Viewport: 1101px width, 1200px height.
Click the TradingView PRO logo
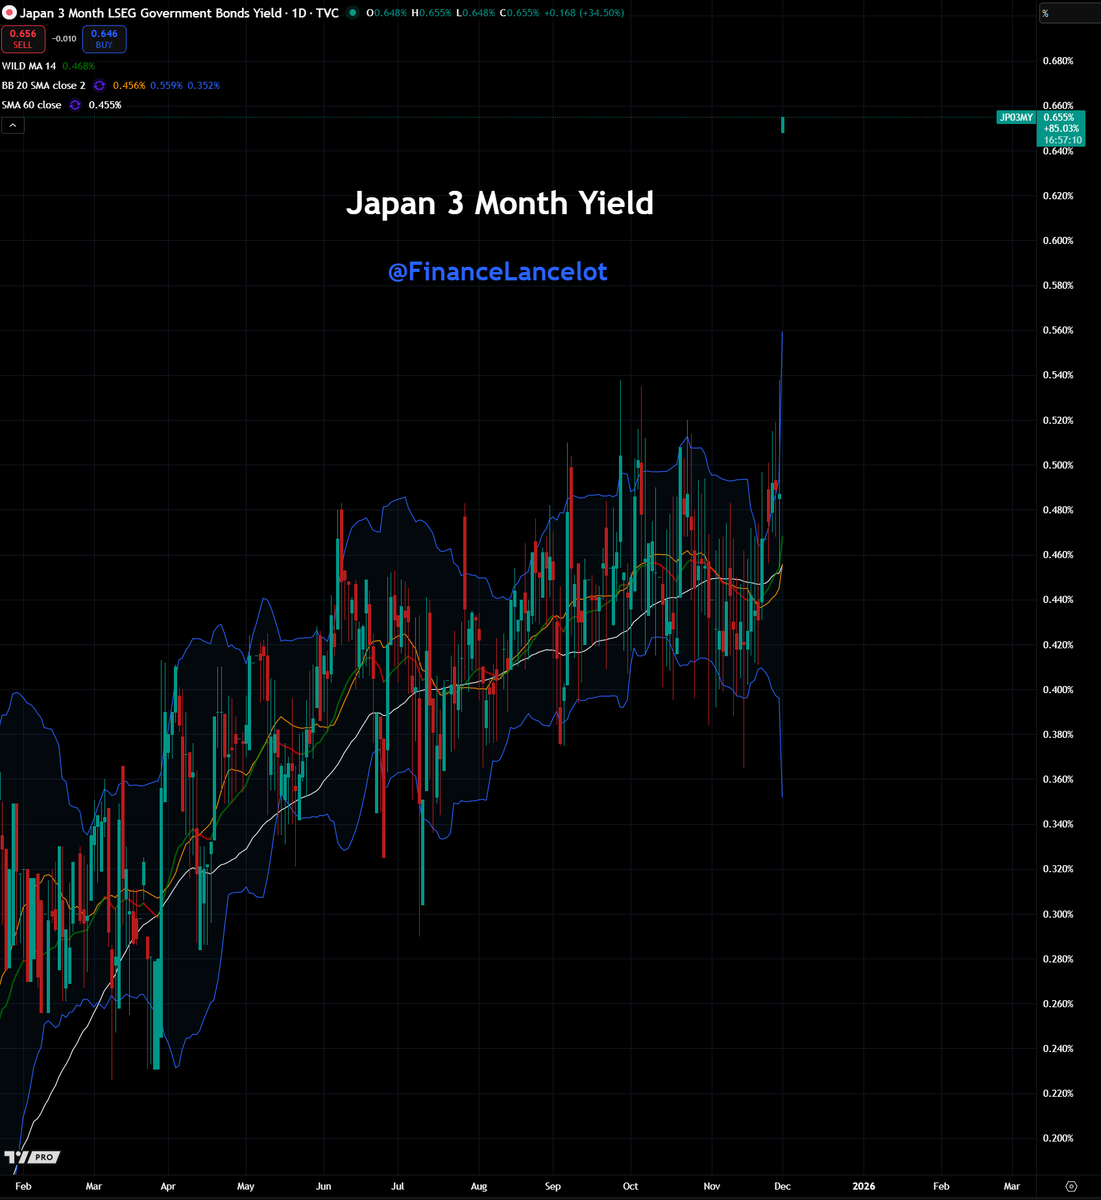[31, 1157]
